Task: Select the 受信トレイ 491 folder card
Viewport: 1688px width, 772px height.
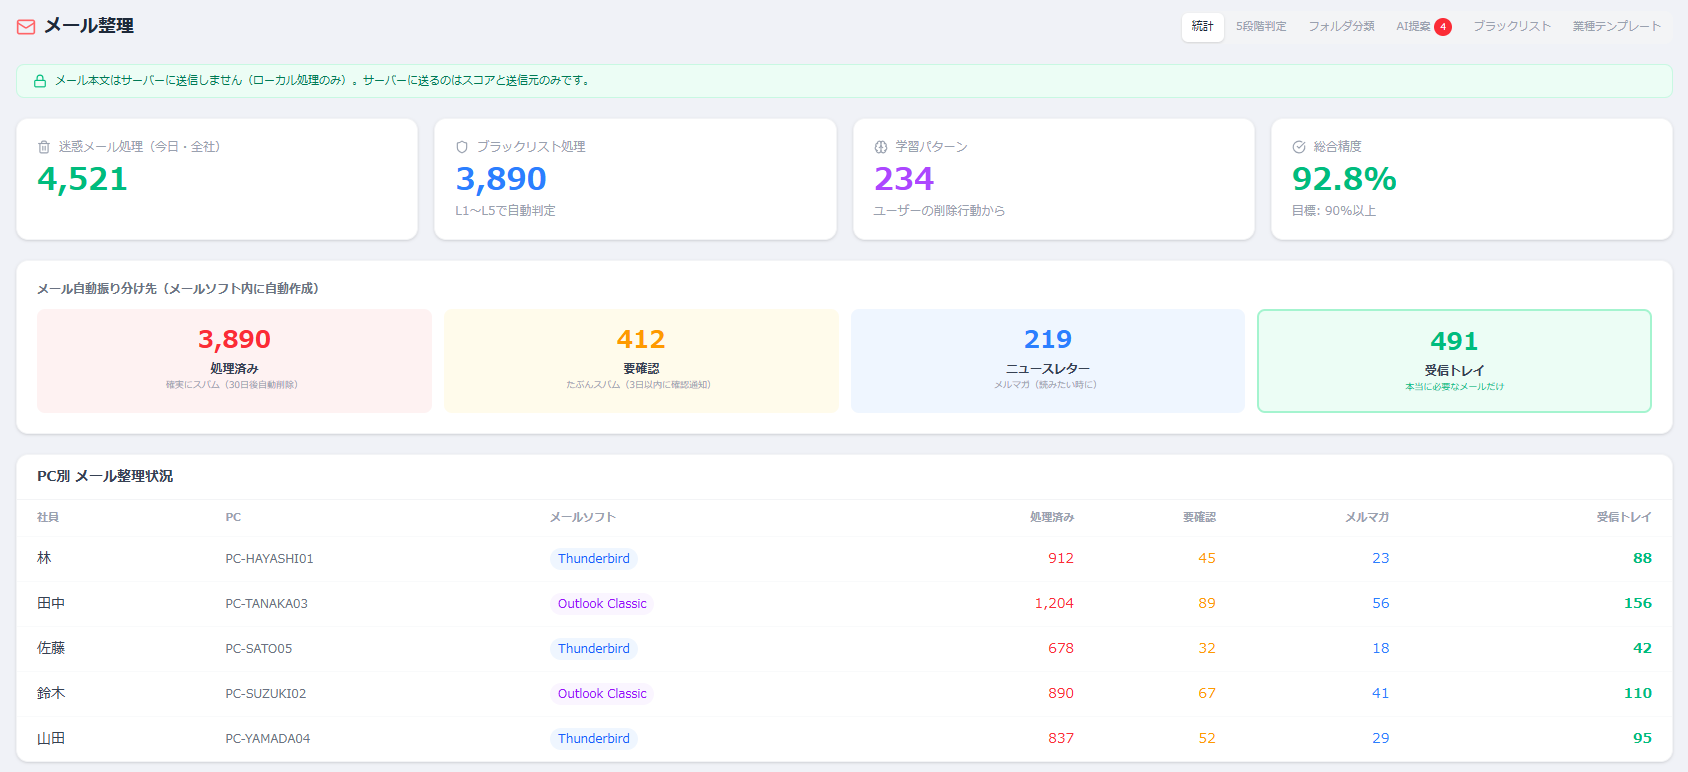Action: 1454,361
